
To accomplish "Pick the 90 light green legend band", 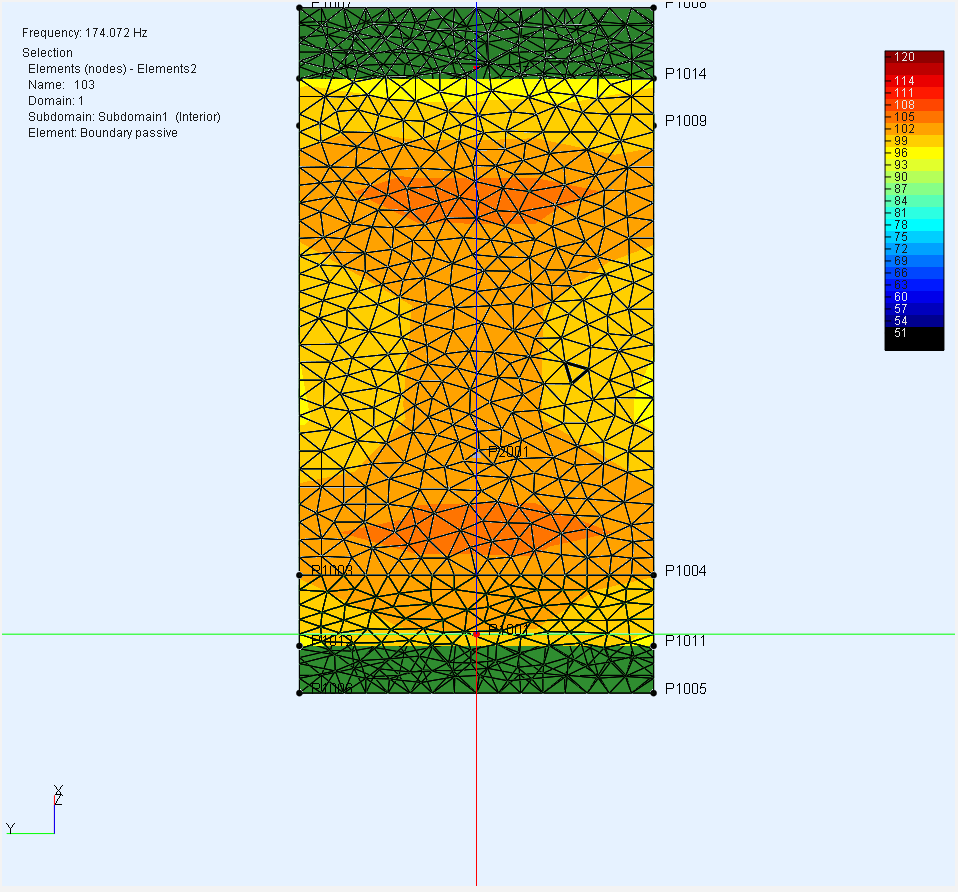I will click(913, 177).
